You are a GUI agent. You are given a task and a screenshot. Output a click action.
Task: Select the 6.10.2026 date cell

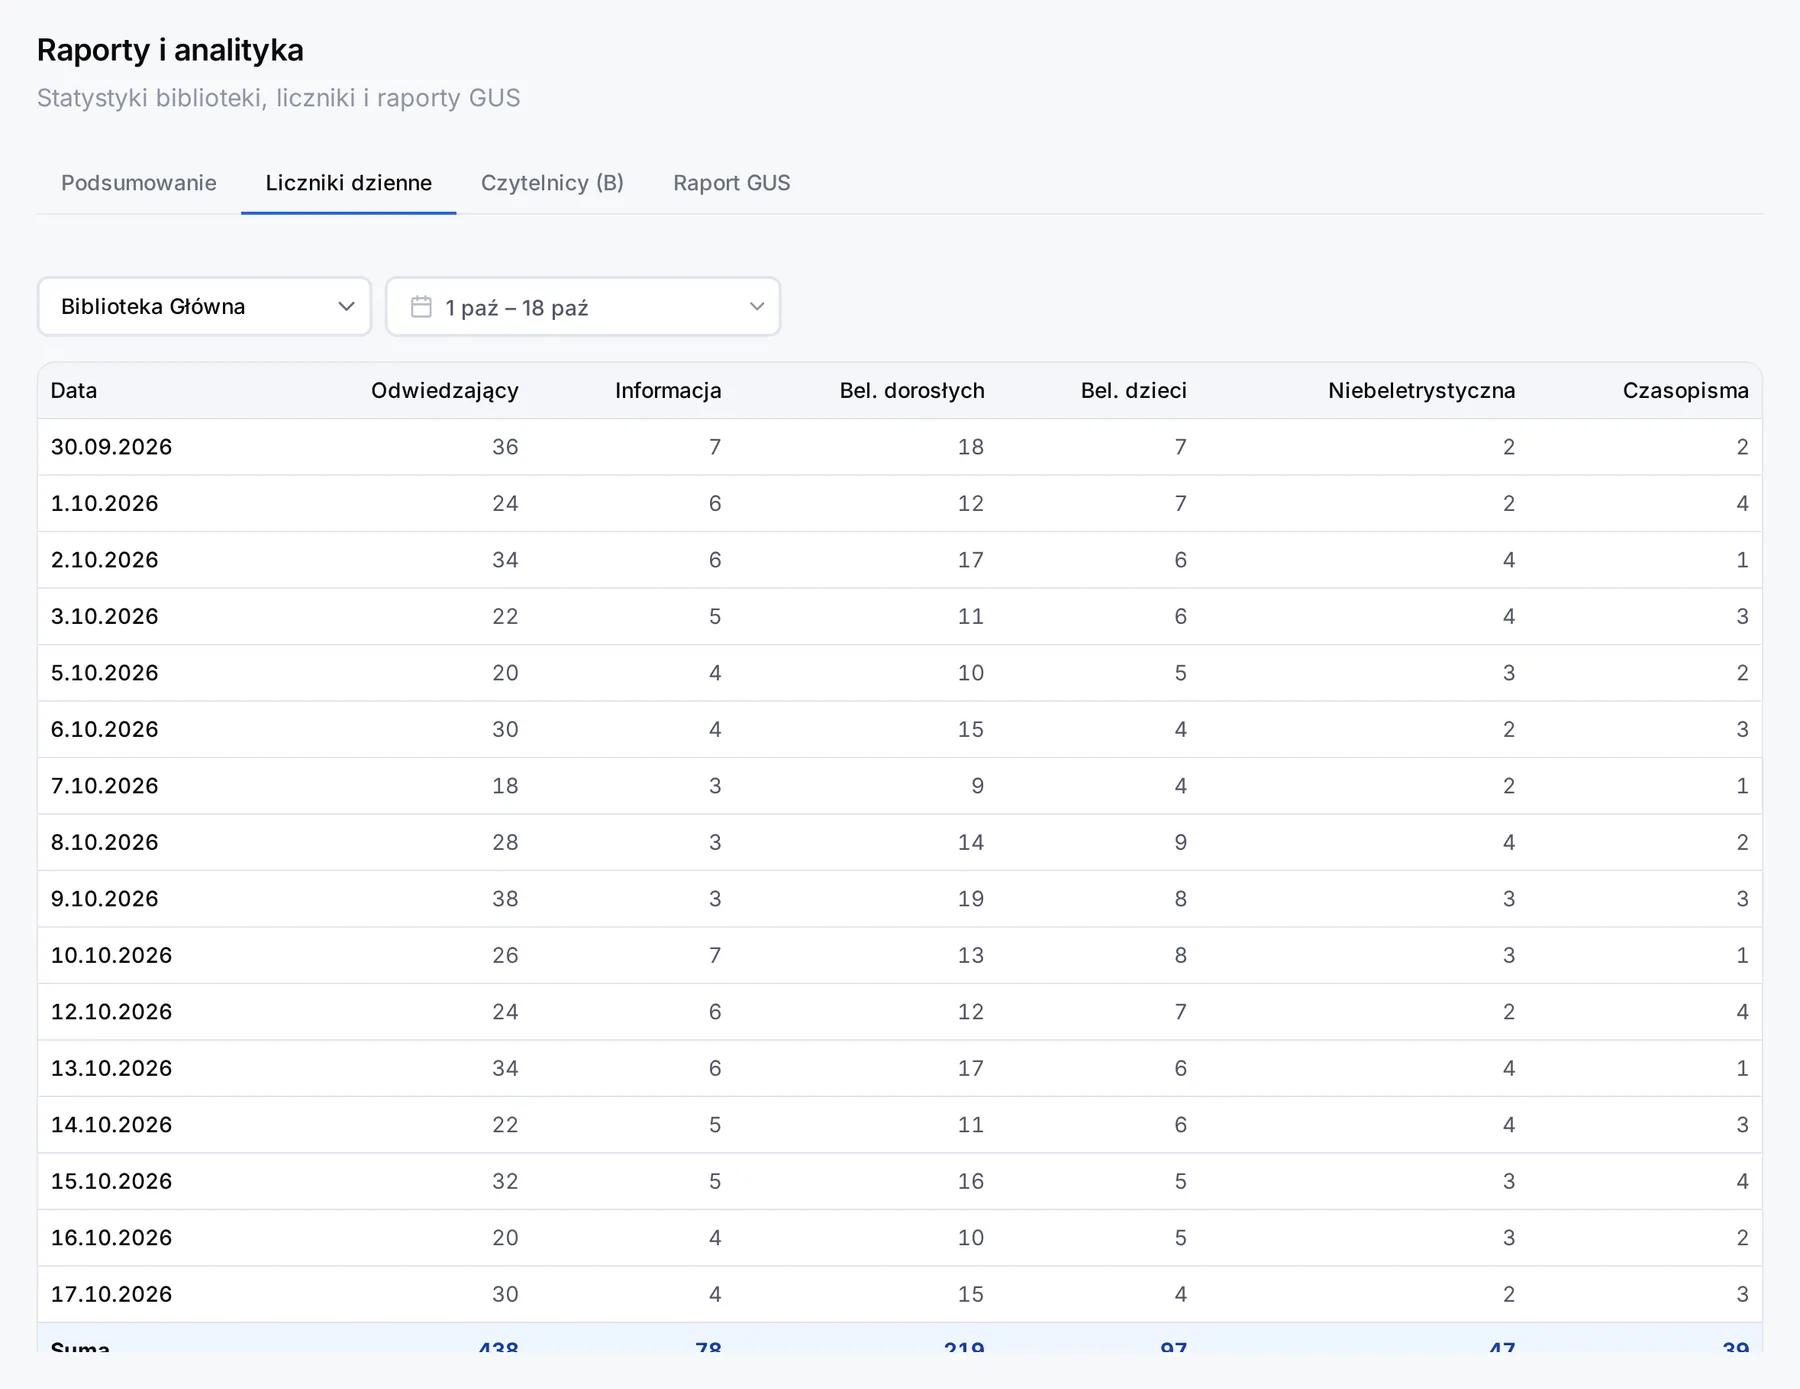[x=105, y=729]
